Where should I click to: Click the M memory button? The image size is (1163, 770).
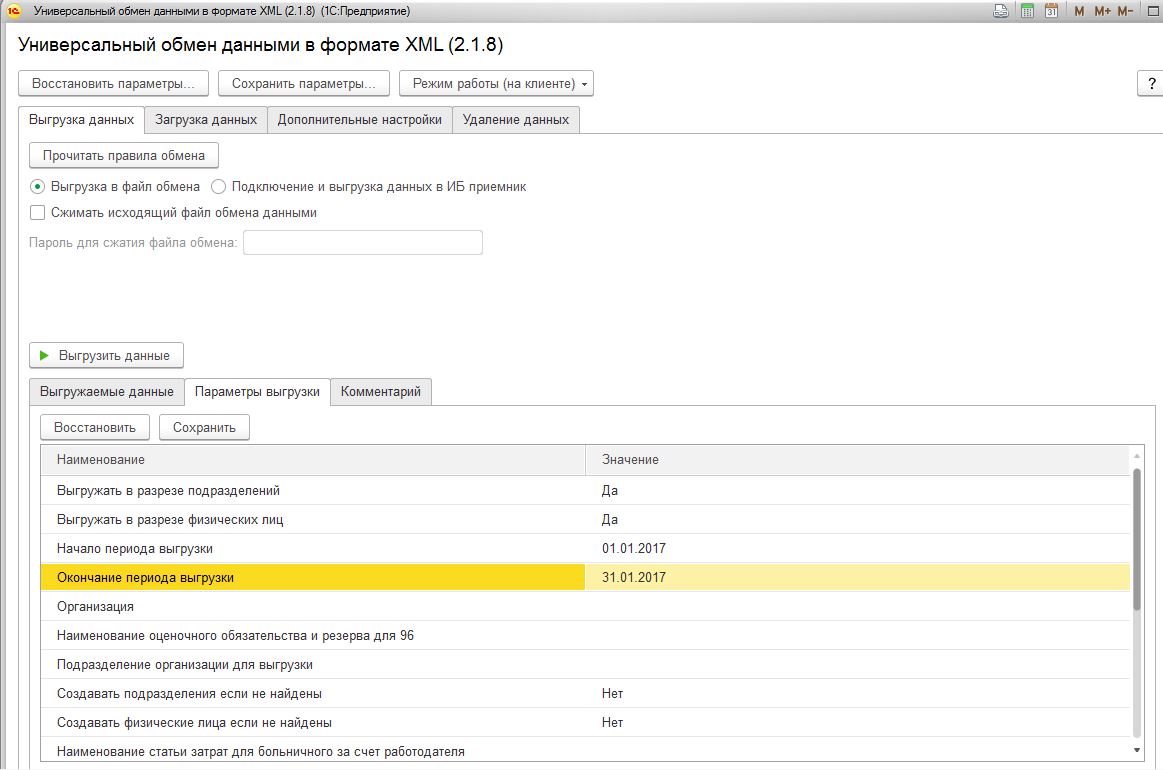pos(1079,11)
